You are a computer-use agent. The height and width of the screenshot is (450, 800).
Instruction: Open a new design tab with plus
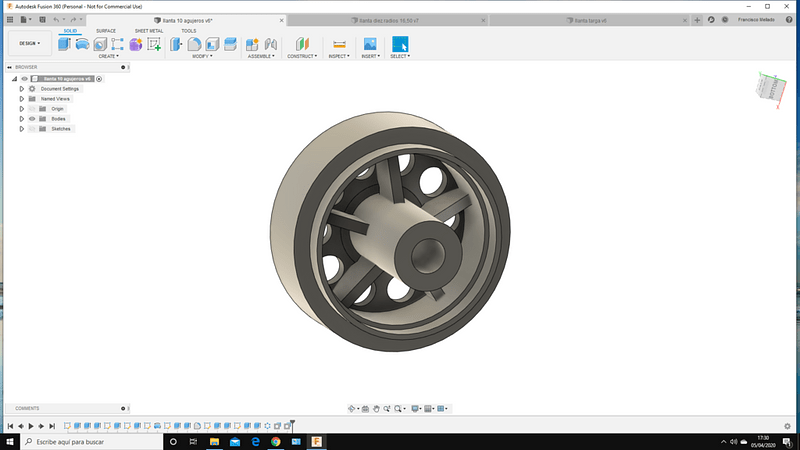[697, 20]
